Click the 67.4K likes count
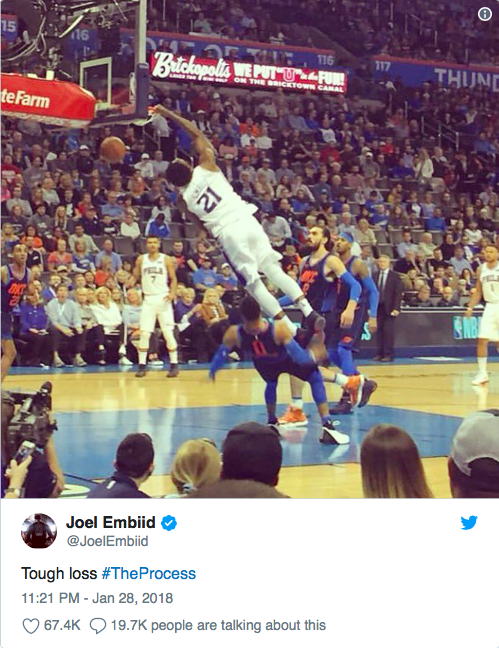 62,625
